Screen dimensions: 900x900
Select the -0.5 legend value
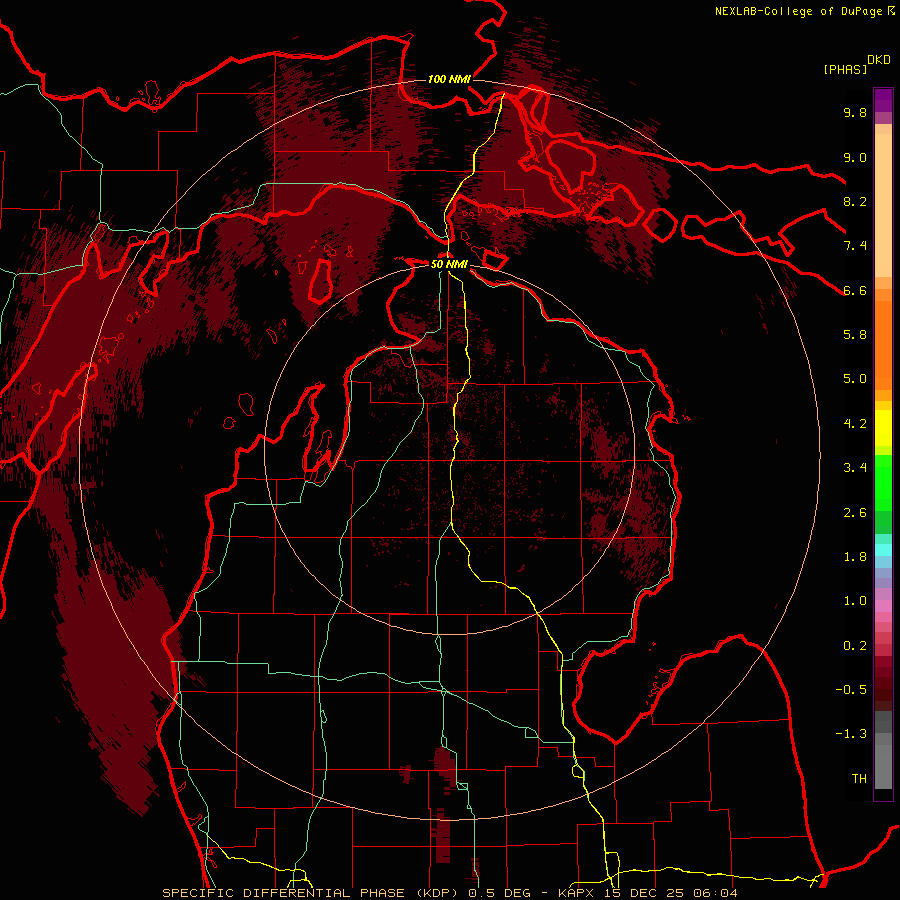[851, 690]
